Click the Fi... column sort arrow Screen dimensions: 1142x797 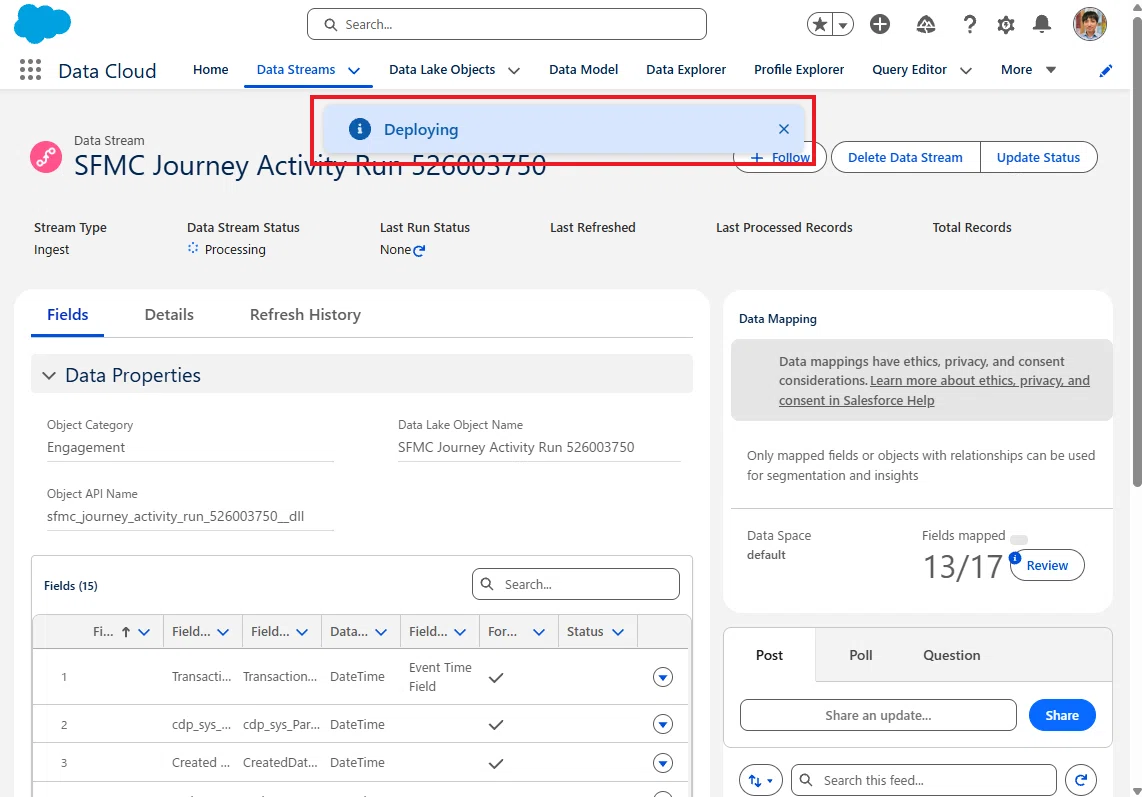(x=126, y=632)
